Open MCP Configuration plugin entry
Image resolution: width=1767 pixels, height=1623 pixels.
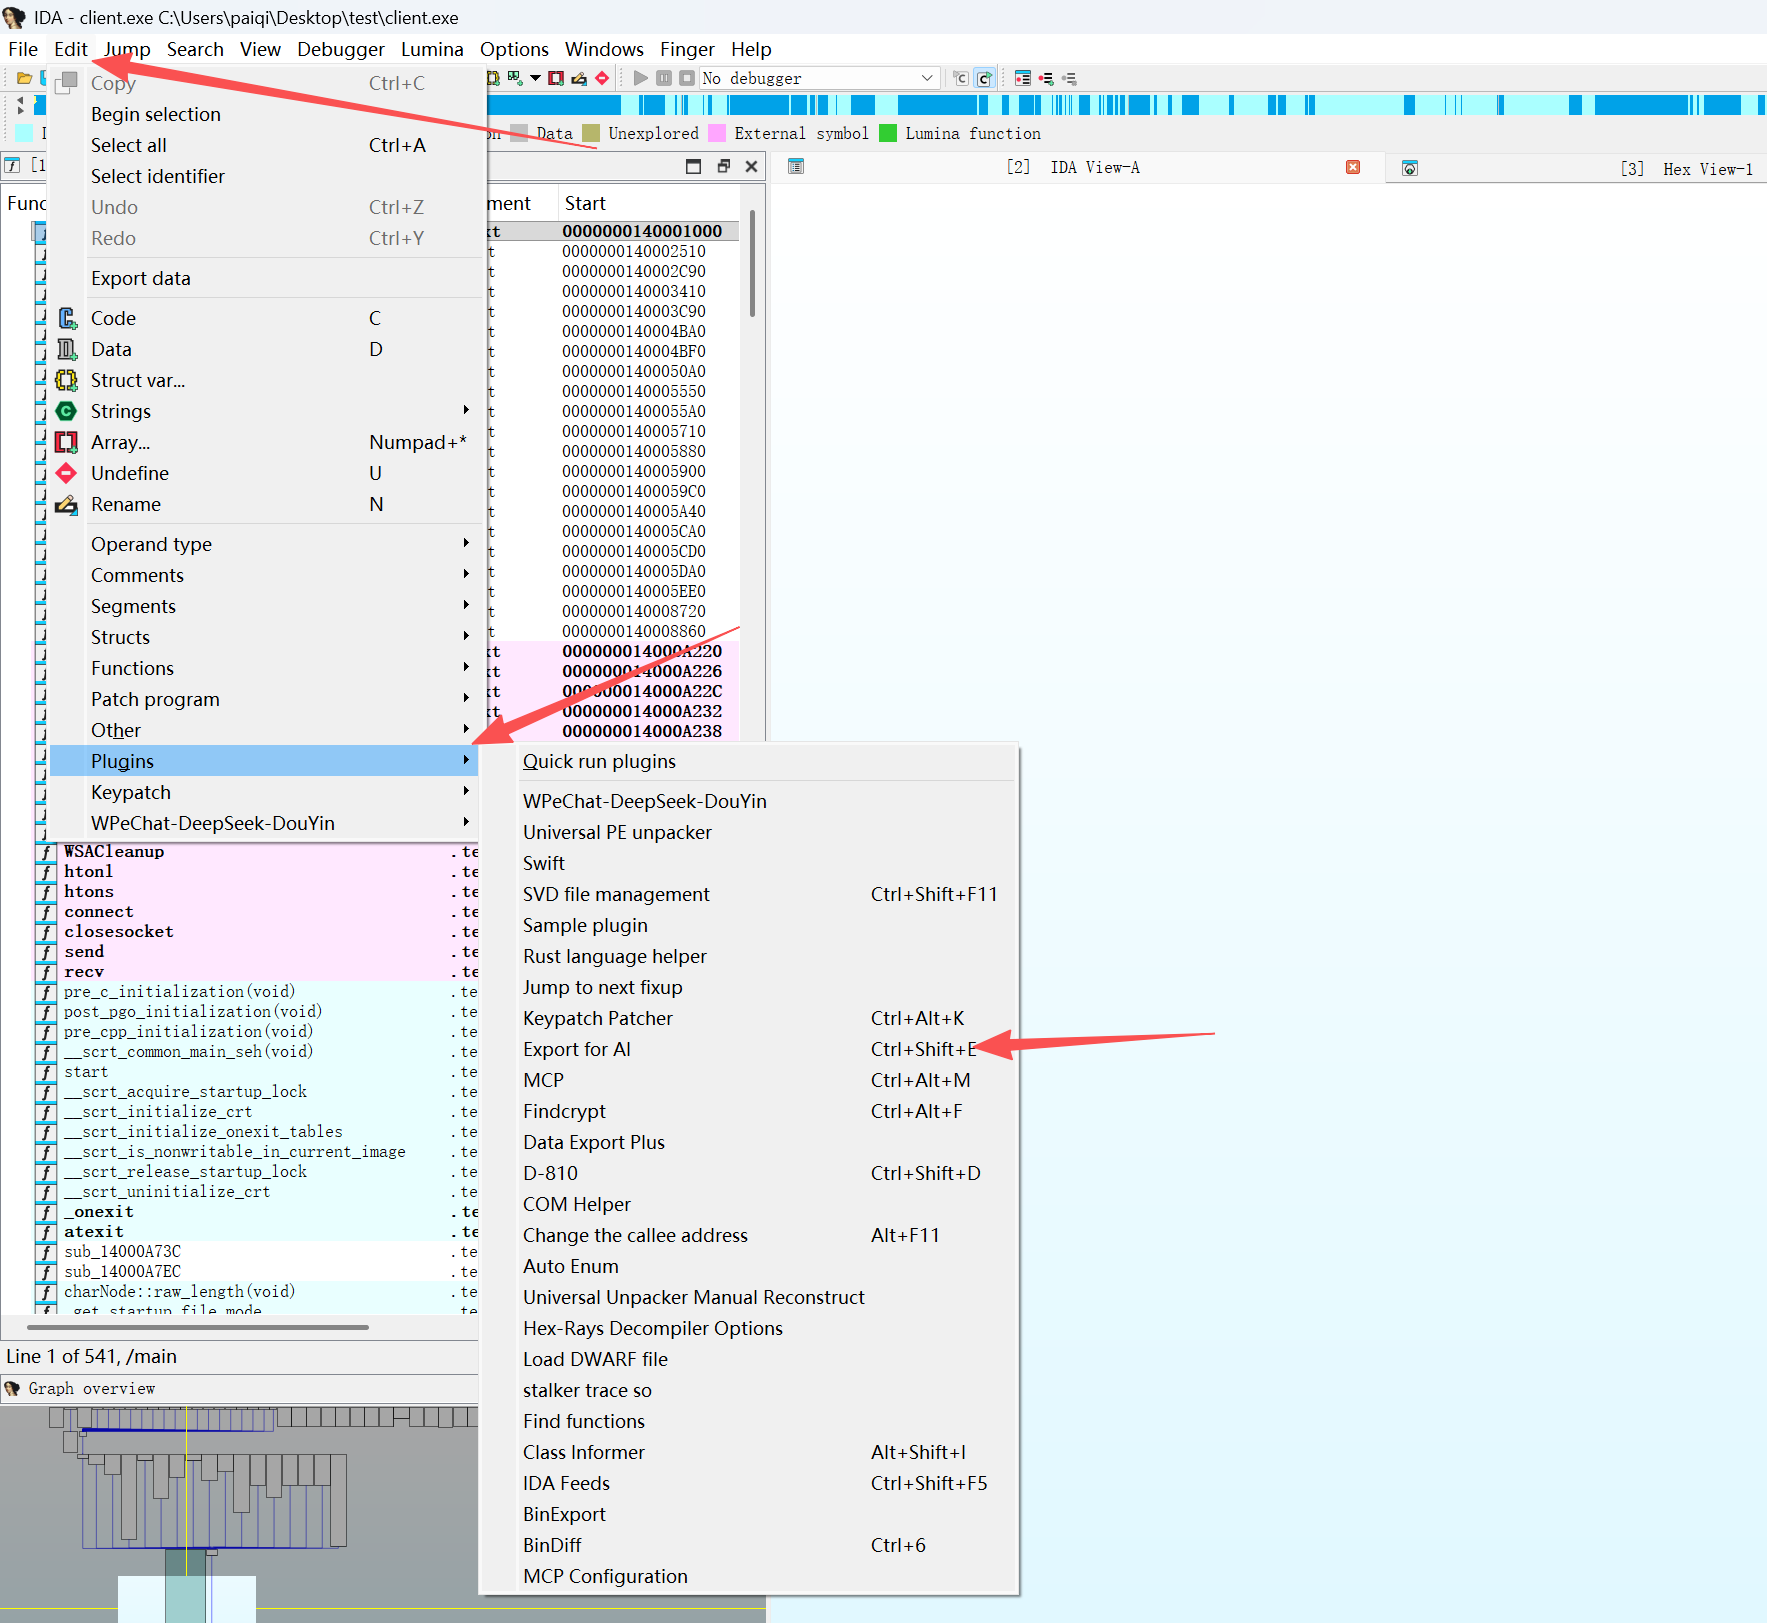point(749,1576)
